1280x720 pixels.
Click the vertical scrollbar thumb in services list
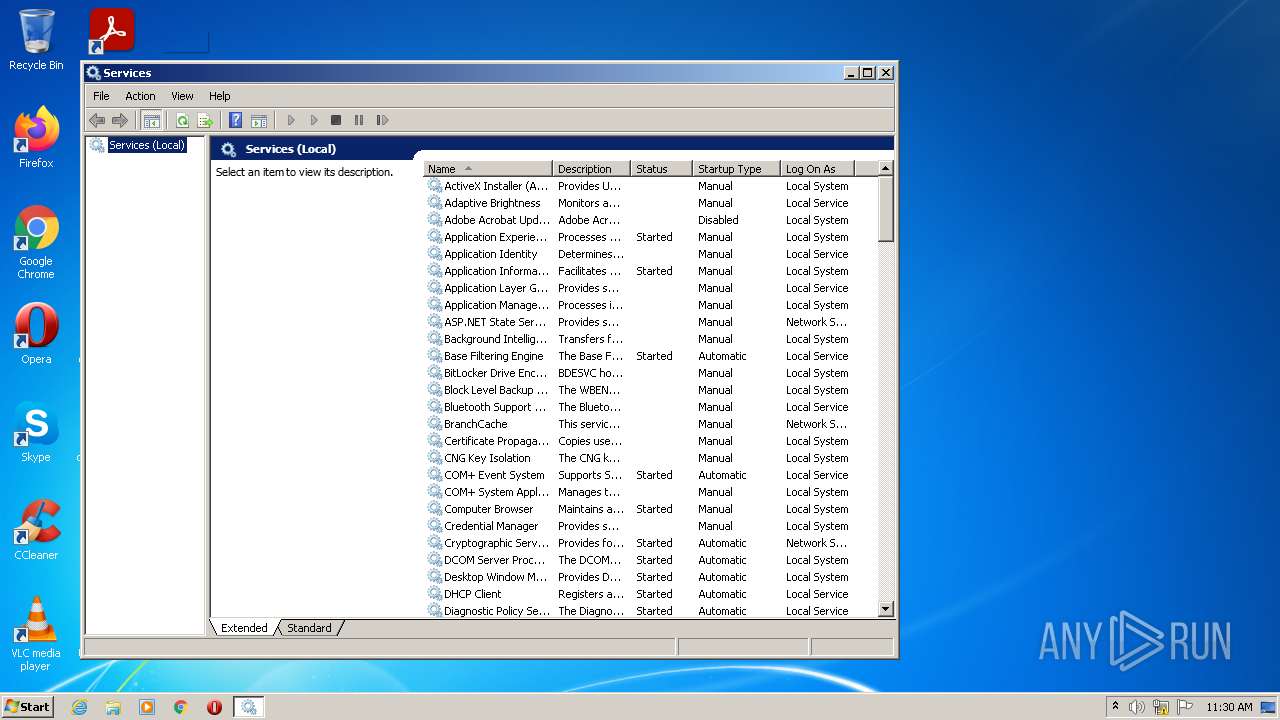(885, 209)
